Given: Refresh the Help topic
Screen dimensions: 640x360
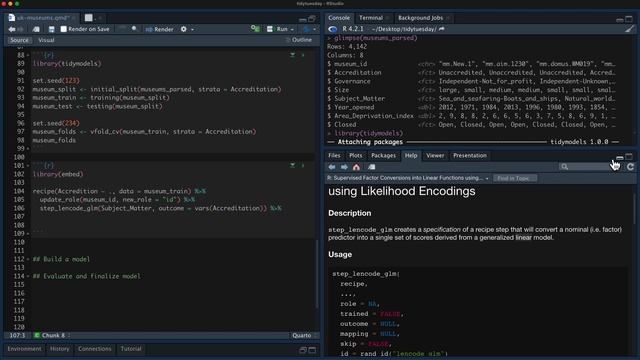Looking at the screenshot, I should pos(630,167).
